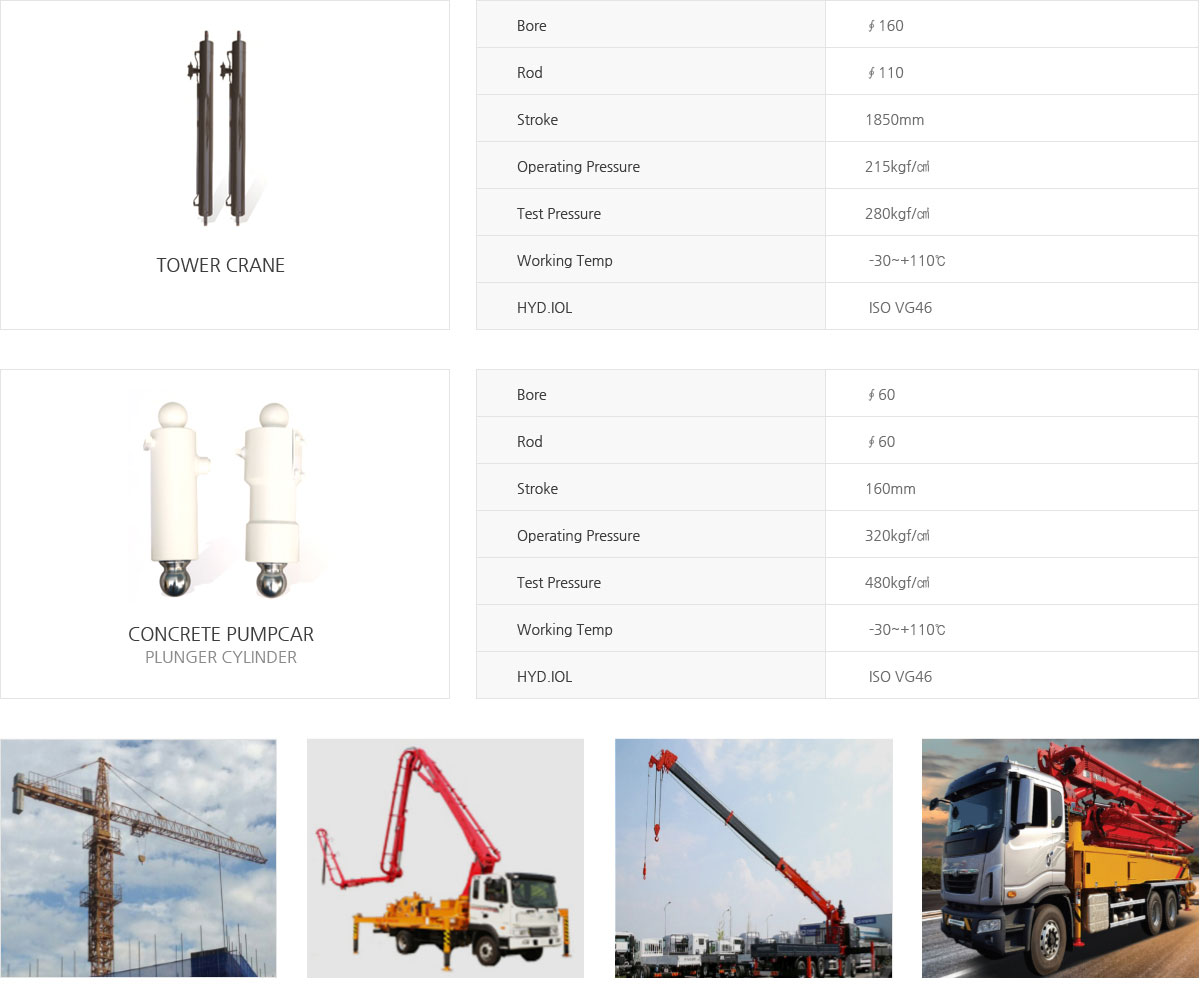Select "Working Temp" label in Tower Crane table
Image resolution: width=1200 pixels, height=1001 pixels.
click(x=565, y=260)
